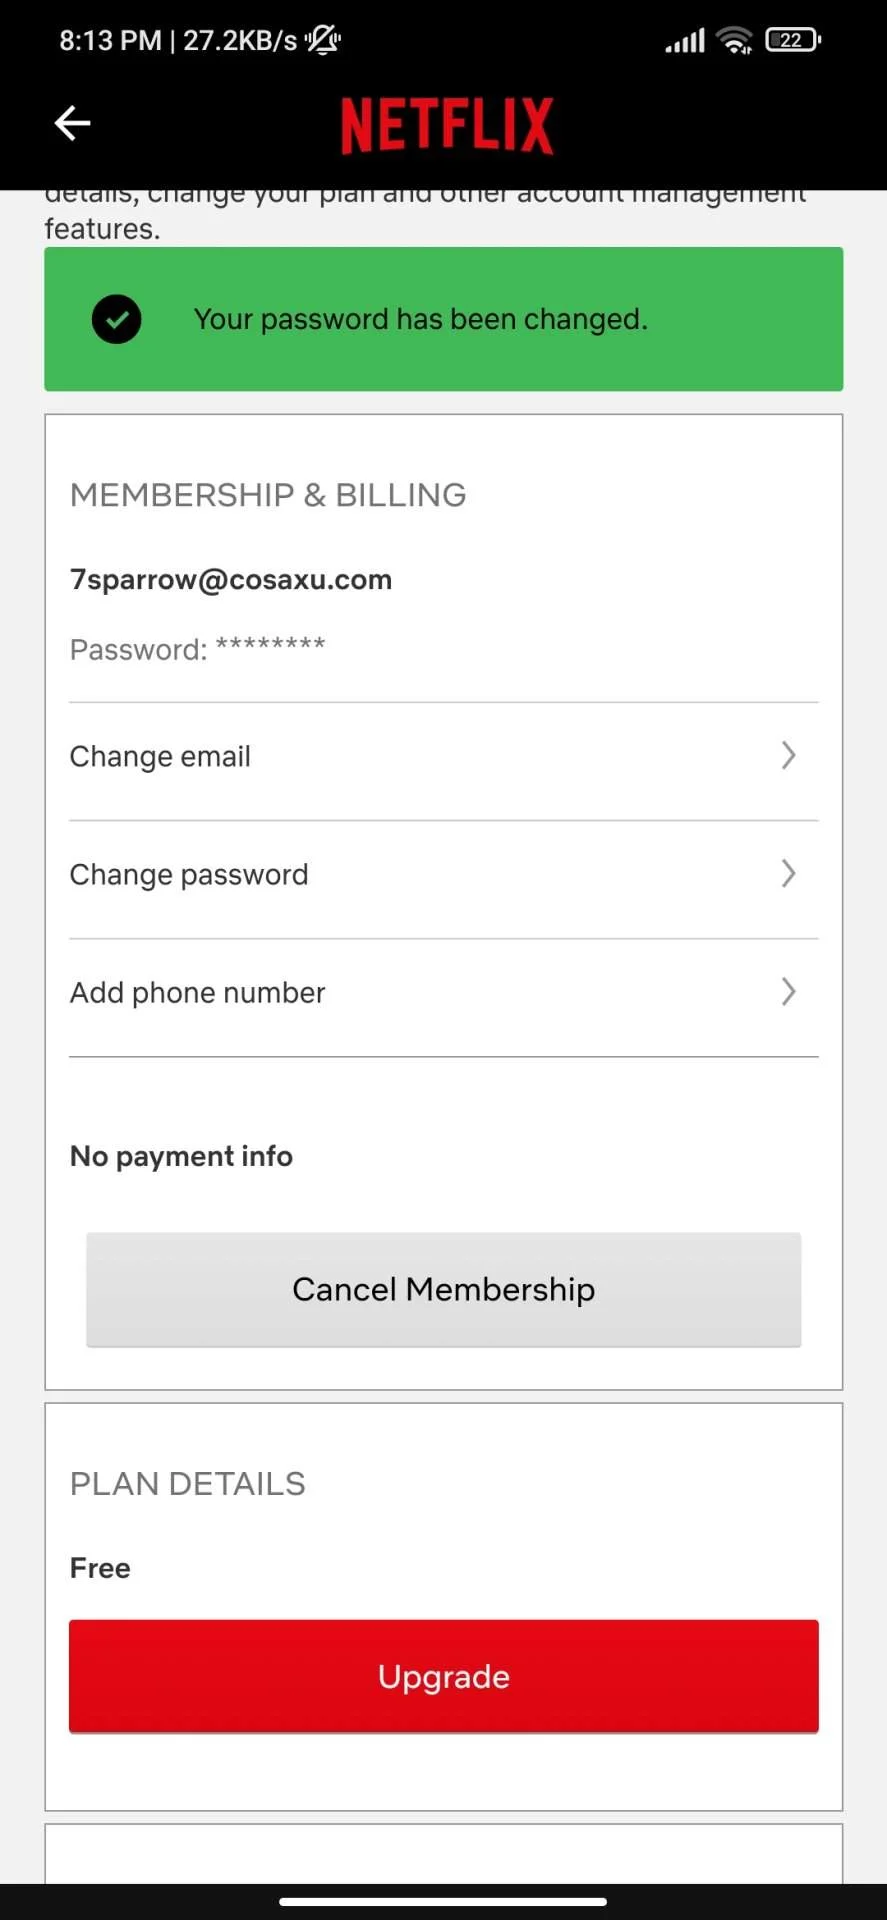Click the Netflix logo
The width and height of the screenshot is (887, 1920).
click(447, 125)
